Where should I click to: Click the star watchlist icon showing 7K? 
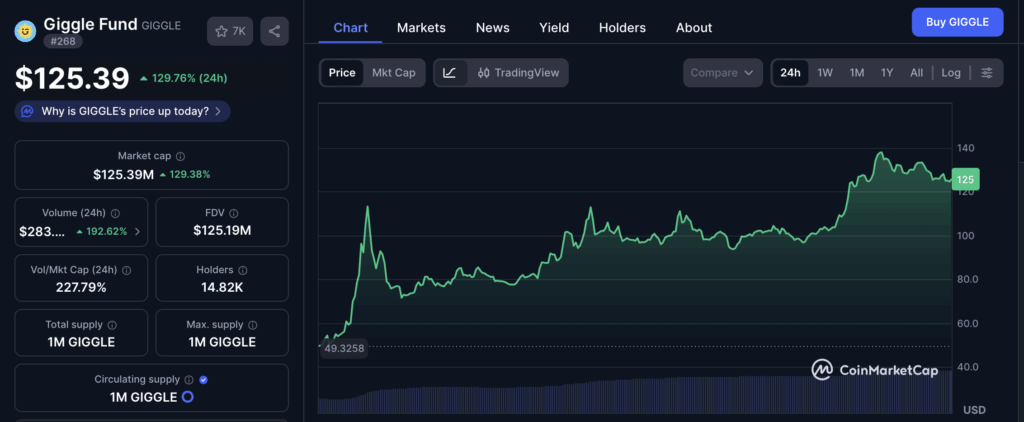point(230,31)
